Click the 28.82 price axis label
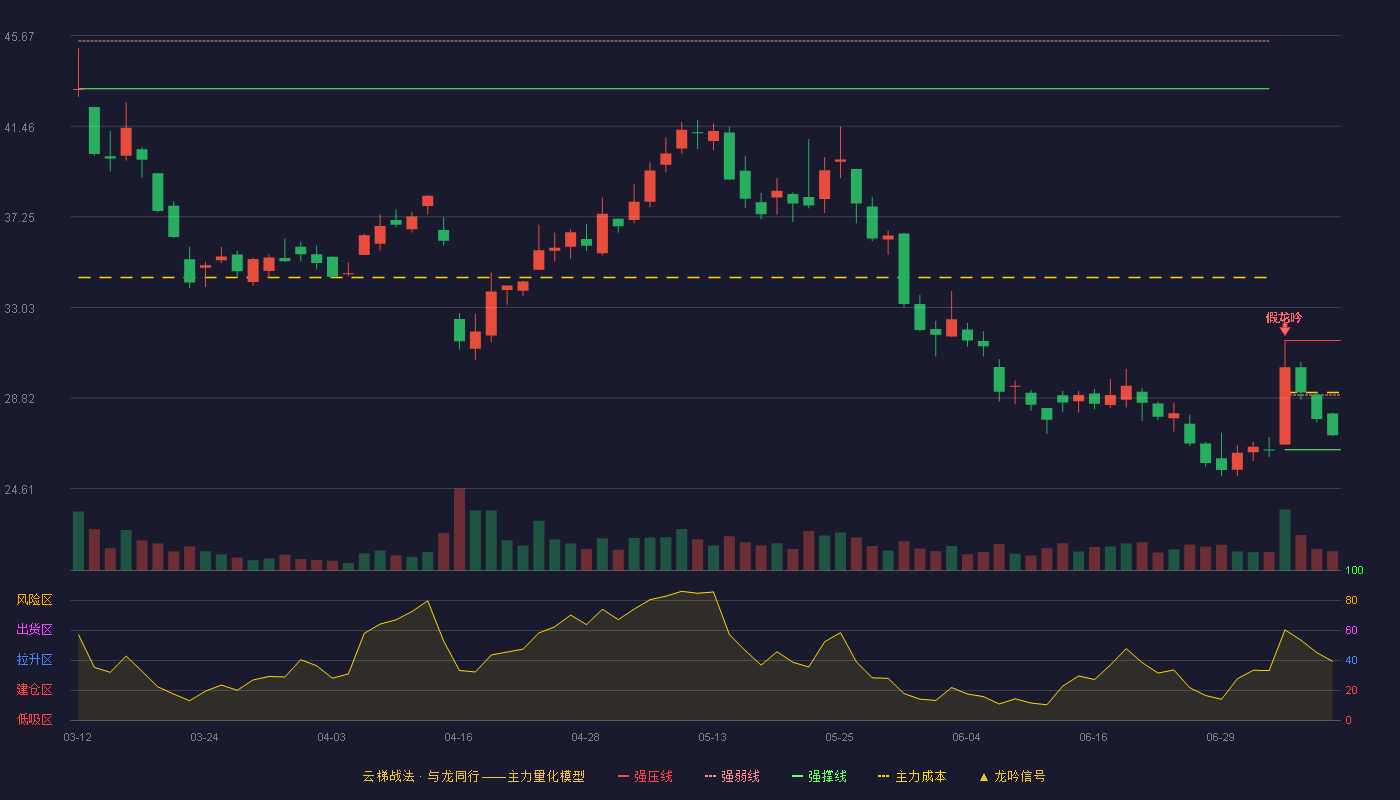This screenshot has width=1400, height=800. pyautogui.click(x=19, y=399)
